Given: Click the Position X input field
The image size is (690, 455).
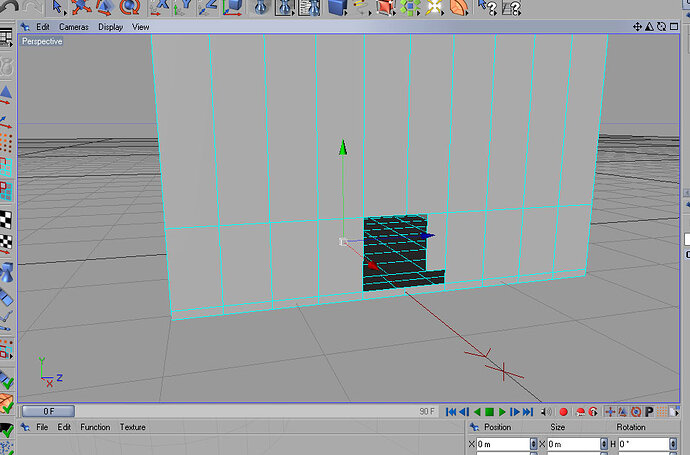Looking at the screenshot, I should [503, 444].
